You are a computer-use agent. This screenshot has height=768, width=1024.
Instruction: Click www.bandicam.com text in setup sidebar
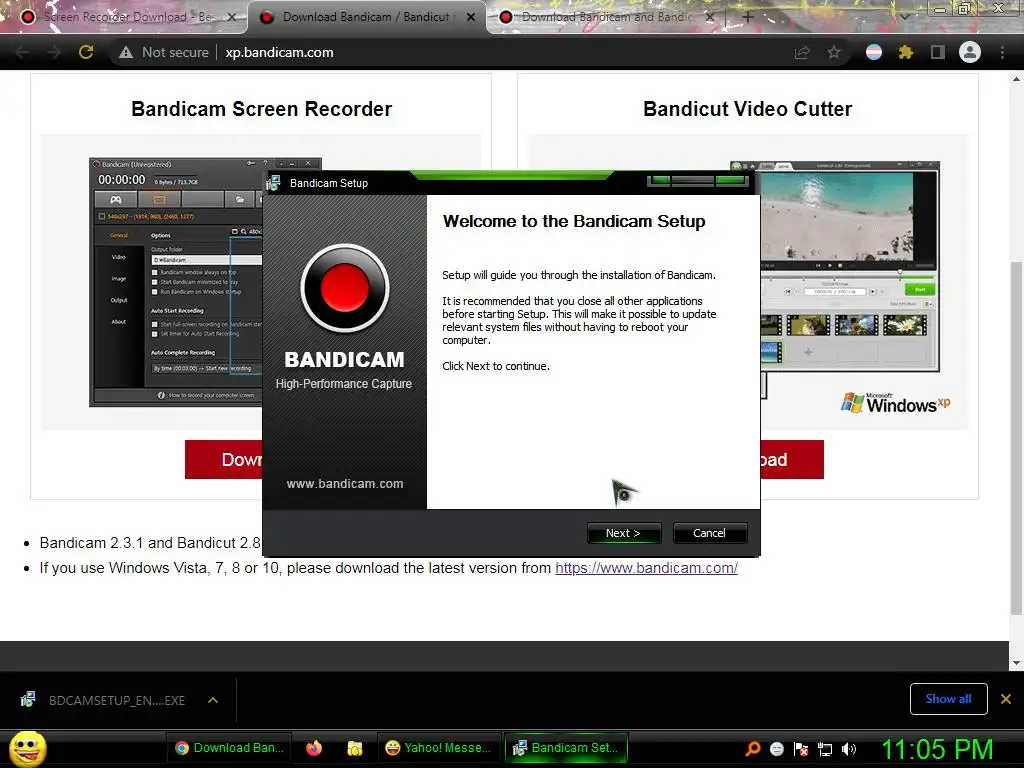pos(345,484)
